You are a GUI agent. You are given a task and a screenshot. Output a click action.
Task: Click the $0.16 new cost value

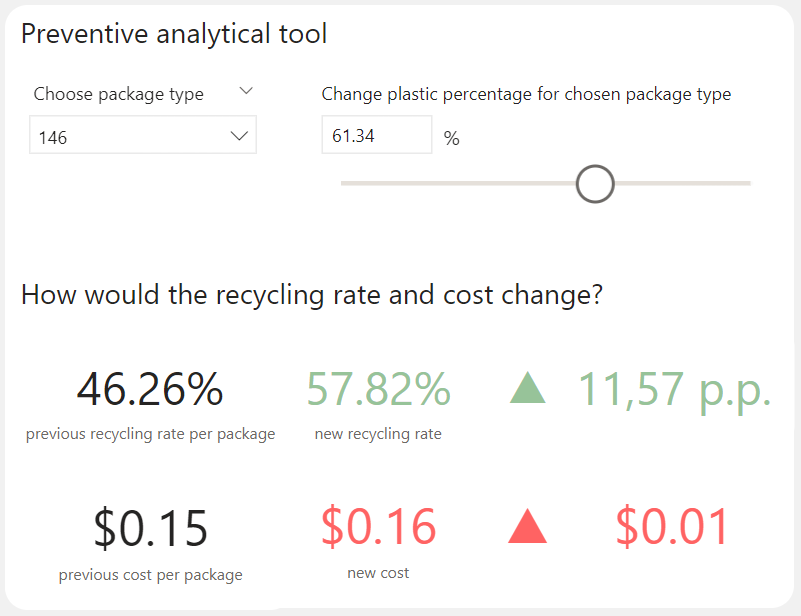point(378,528)
